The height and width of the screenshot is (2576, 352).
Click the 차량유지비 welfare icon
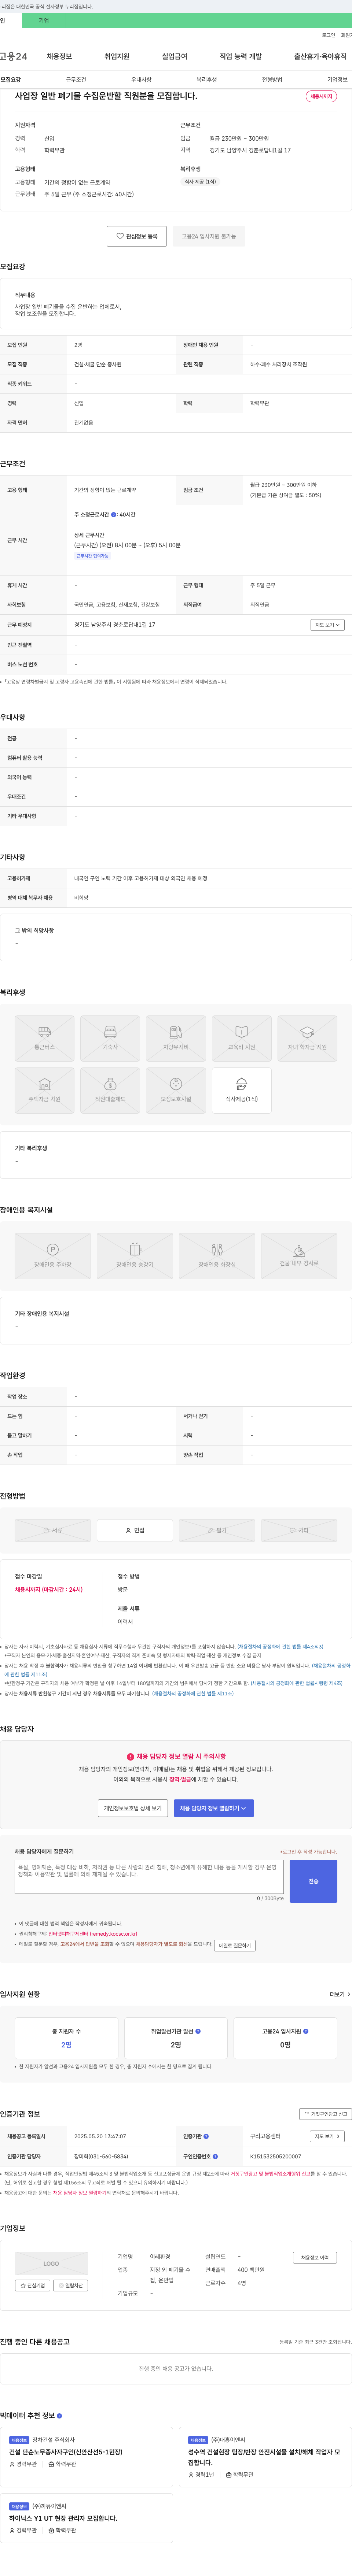tap(176, 1038)
